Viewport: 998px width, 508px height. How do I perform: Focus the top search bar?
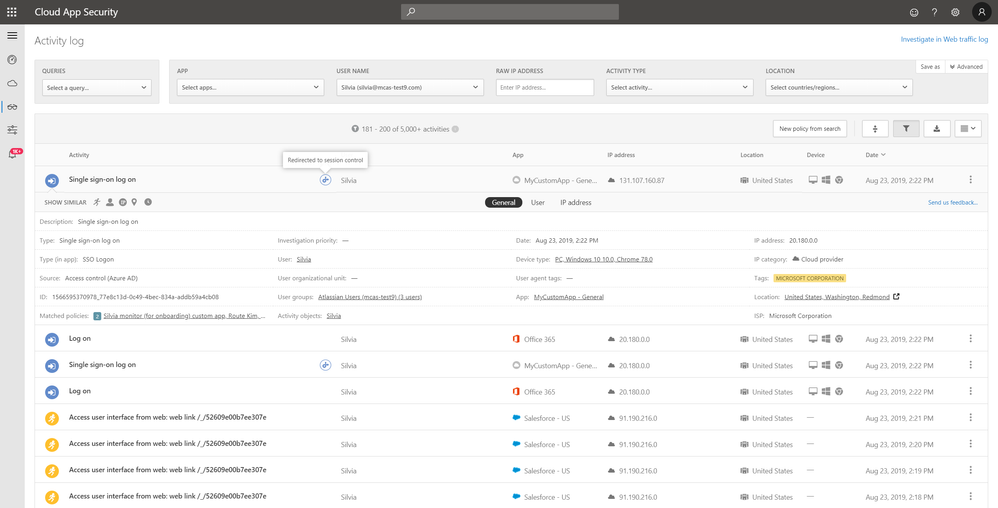(x=510, y=12)
